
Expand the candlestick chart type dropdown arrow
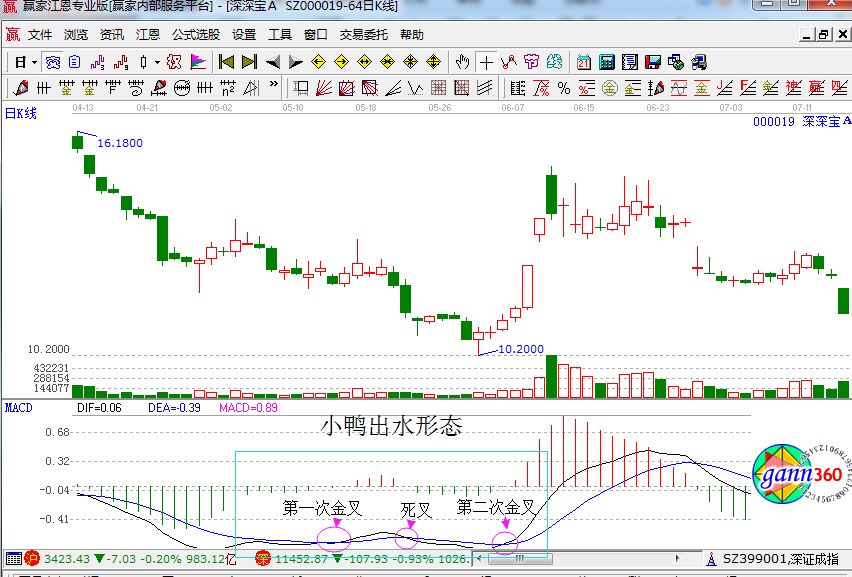pos(156,62)
